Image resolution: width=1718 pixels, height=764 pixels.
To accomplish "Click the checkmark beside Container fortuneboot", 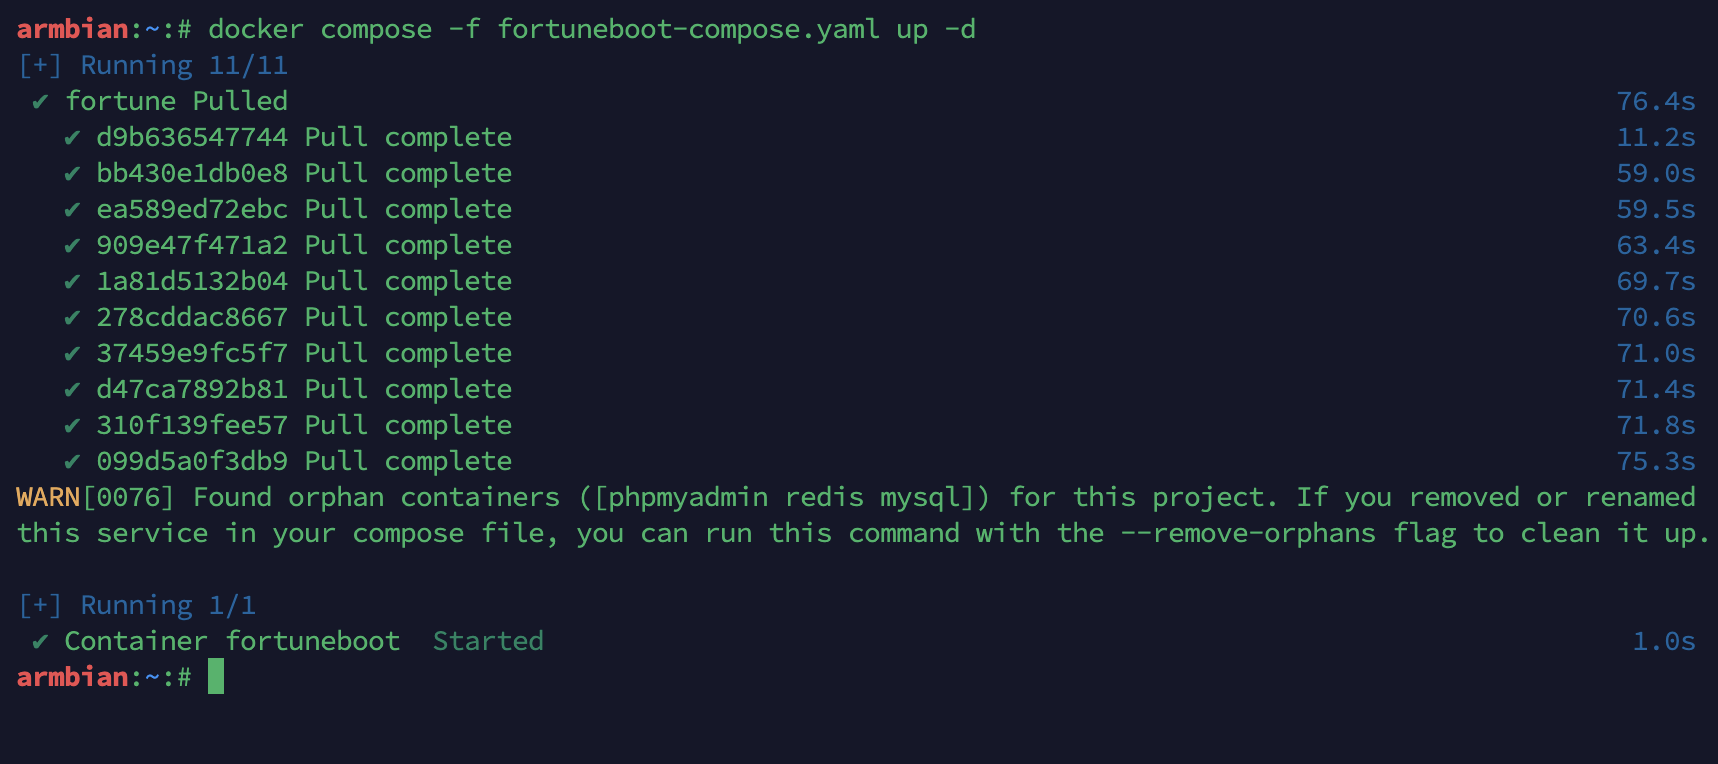I will [40, 642].
